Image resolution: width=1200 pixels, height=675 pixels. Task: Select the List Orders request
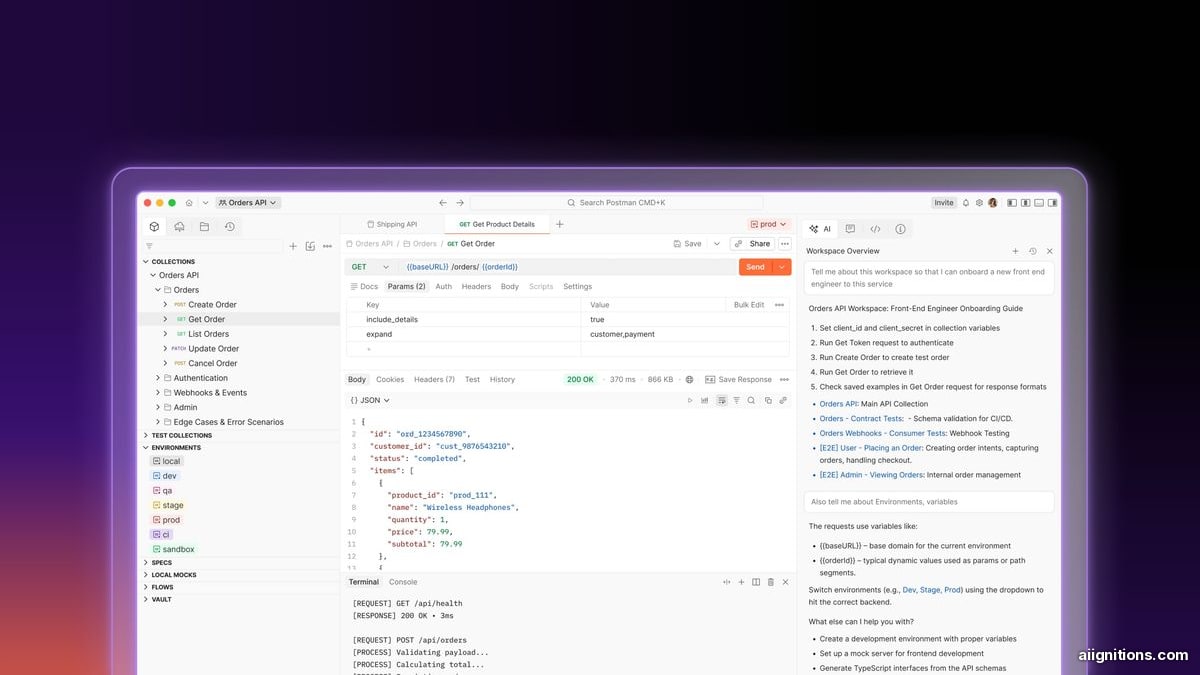[x=208, y=334]
